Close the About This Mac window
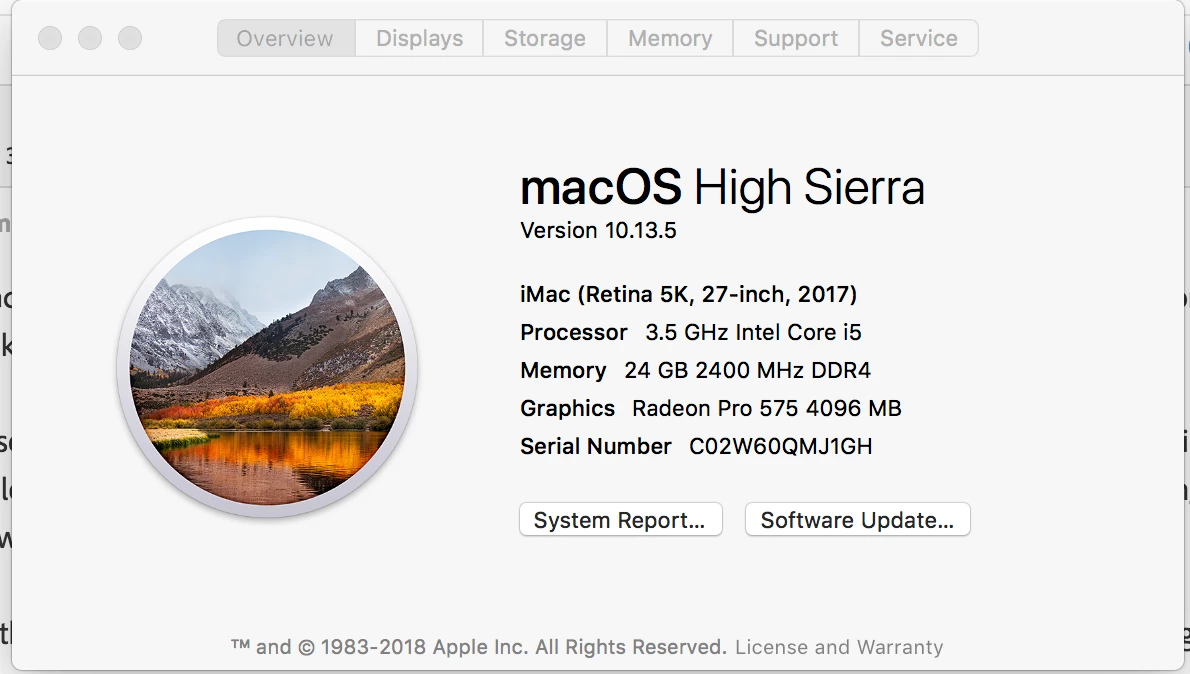1190x674 pixels. 50,39
